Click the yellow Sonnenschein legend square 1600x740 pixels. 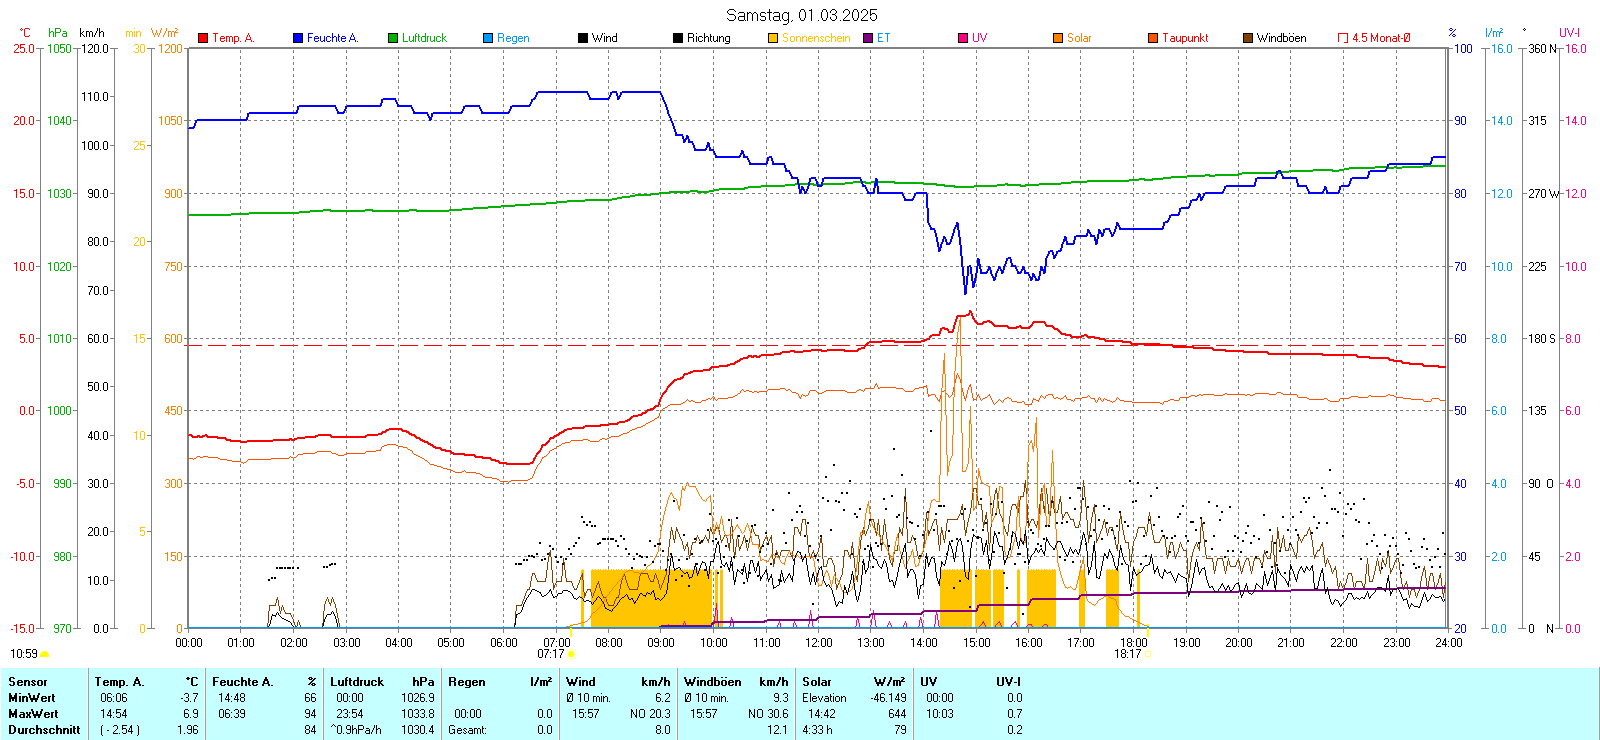tap(773, 38)
